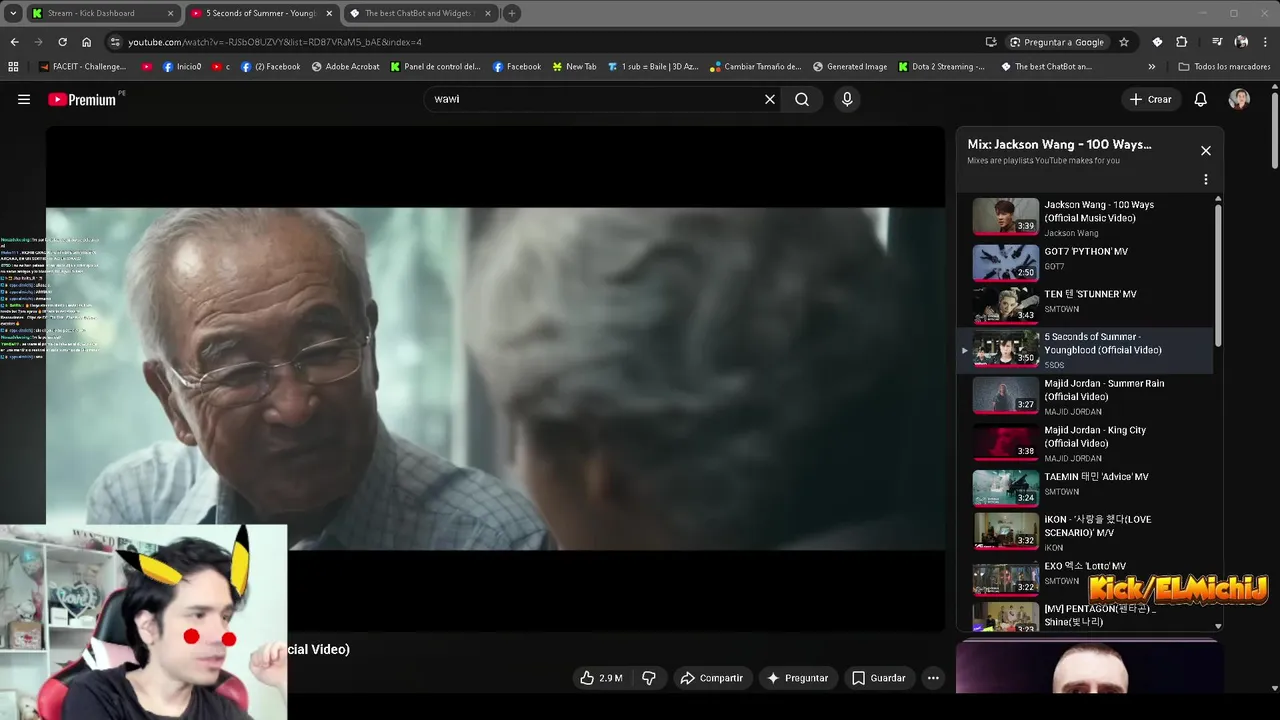Screen dimensions: 1280x720
Task: Open Cambiar Tamaño de... bookmark
Action: (x=756, y=67)
